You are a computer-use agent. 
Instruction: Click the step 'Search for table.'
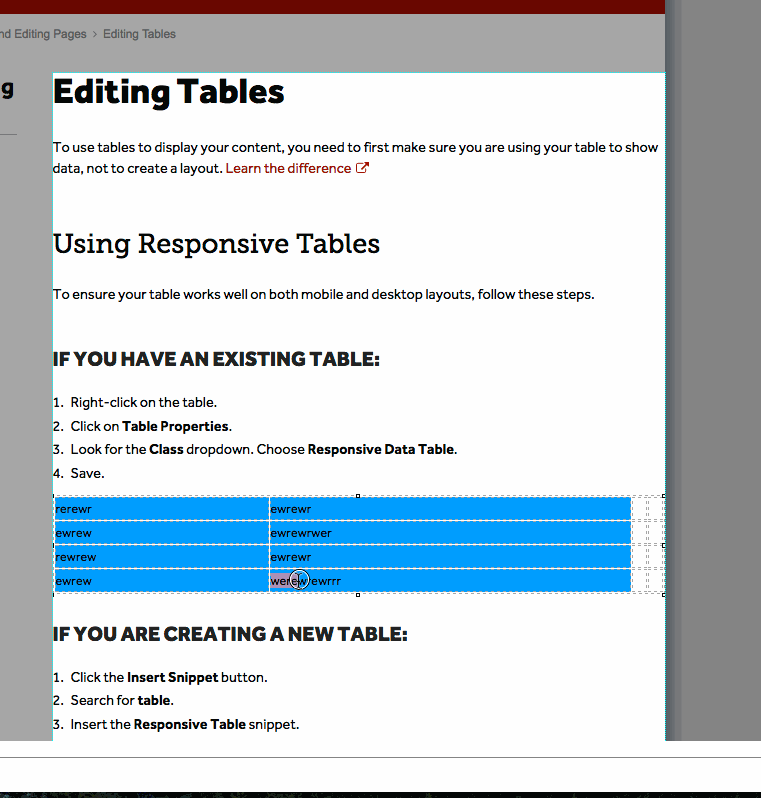(122, 701)
